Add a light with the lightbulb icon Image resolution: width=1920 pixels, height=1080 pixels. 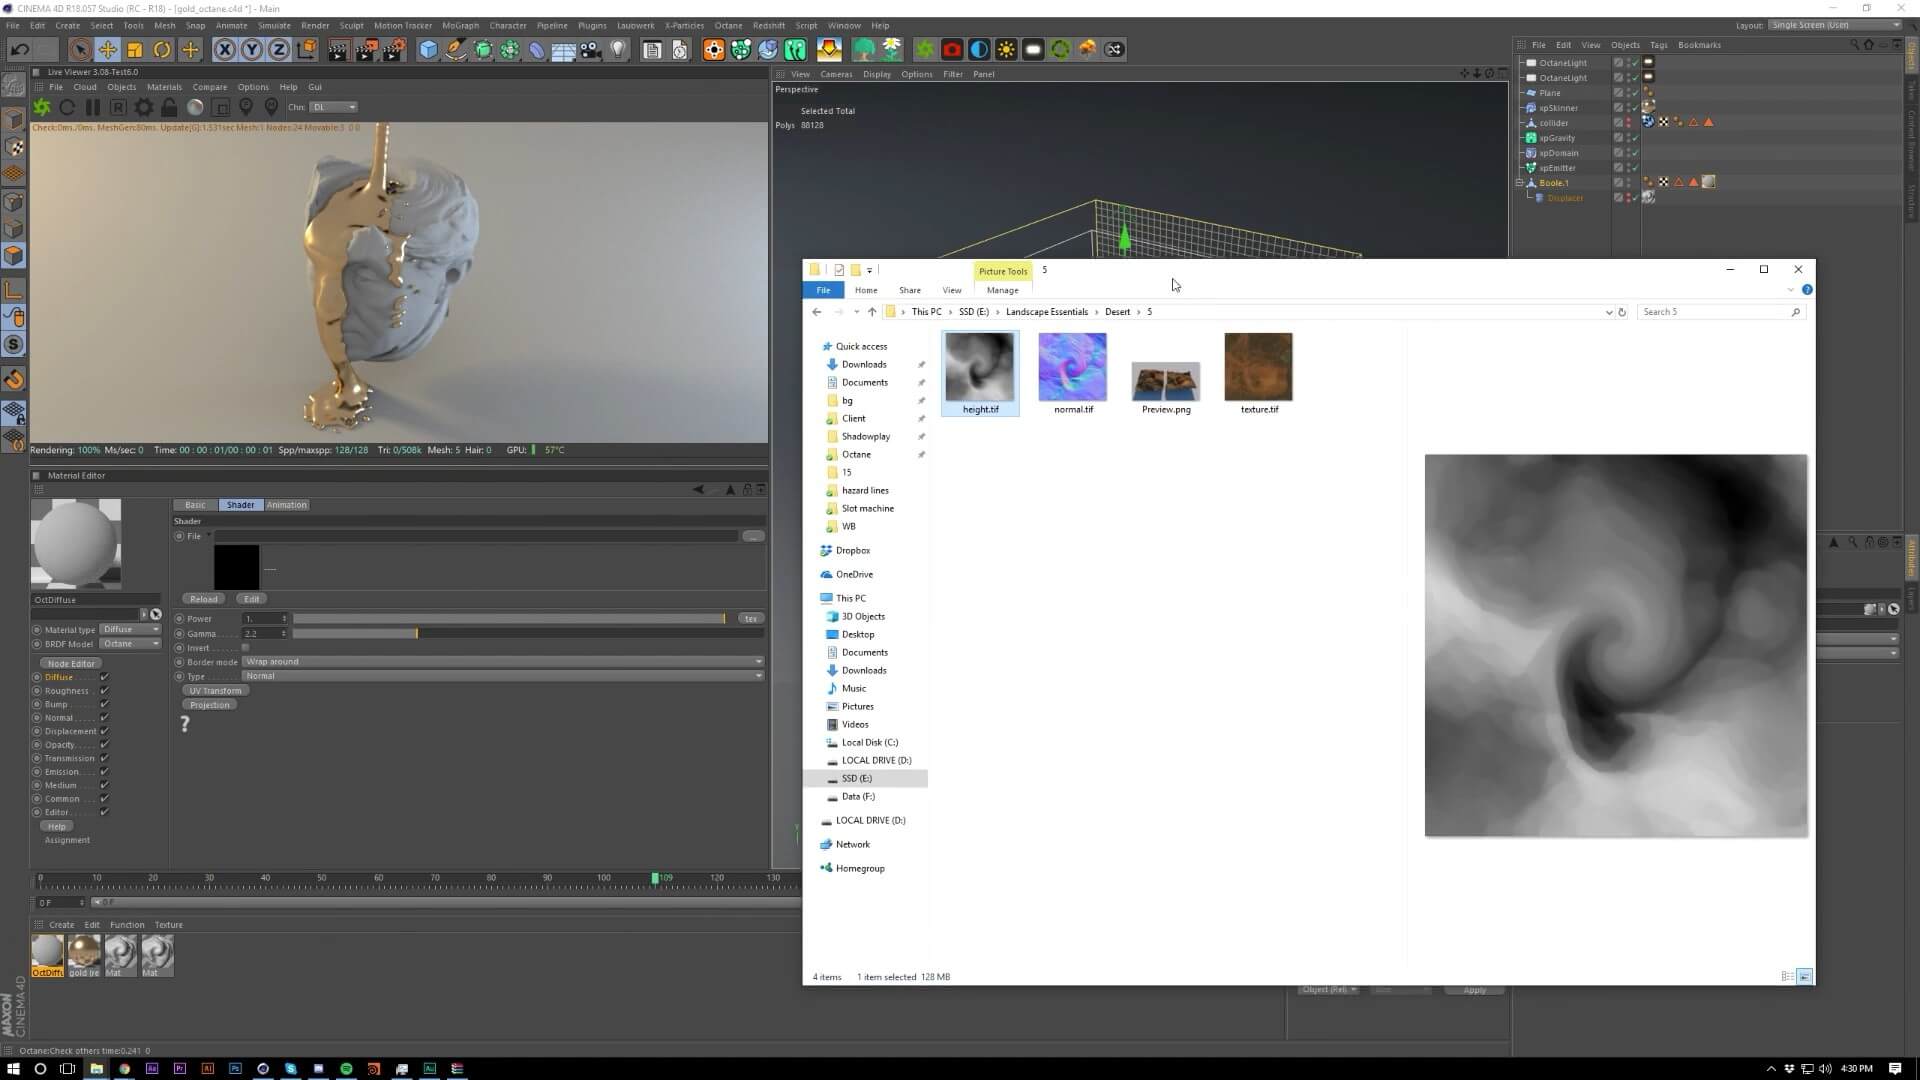[618, 49]
